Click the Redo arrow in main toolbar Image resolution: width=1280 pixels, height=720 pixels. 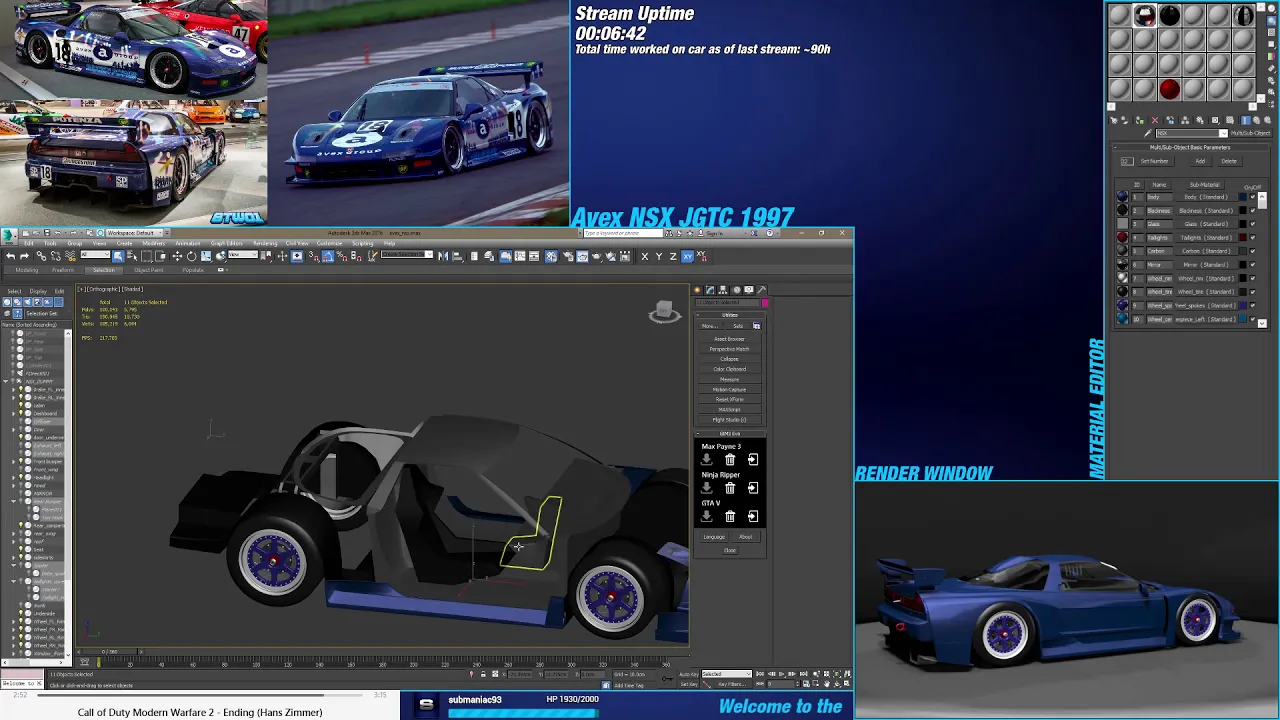tap(24, 256)
